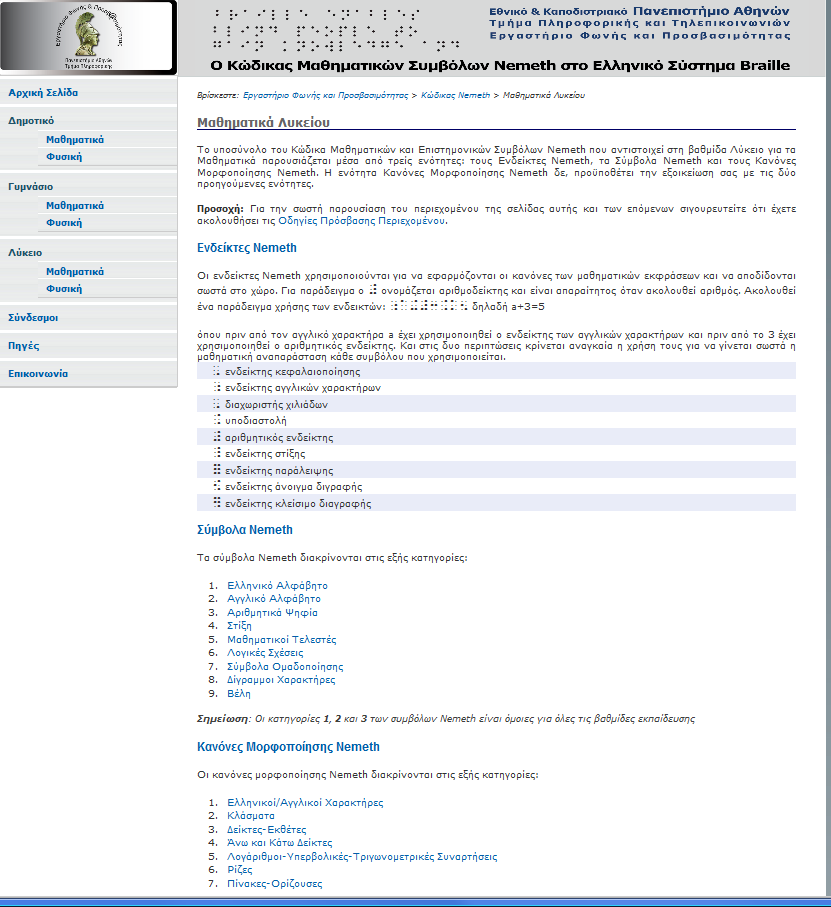This screenshot has height=907, width=831.
Task: Open Αρχική Σελίδα in the sidebar
Action: (x=43, y=93)
